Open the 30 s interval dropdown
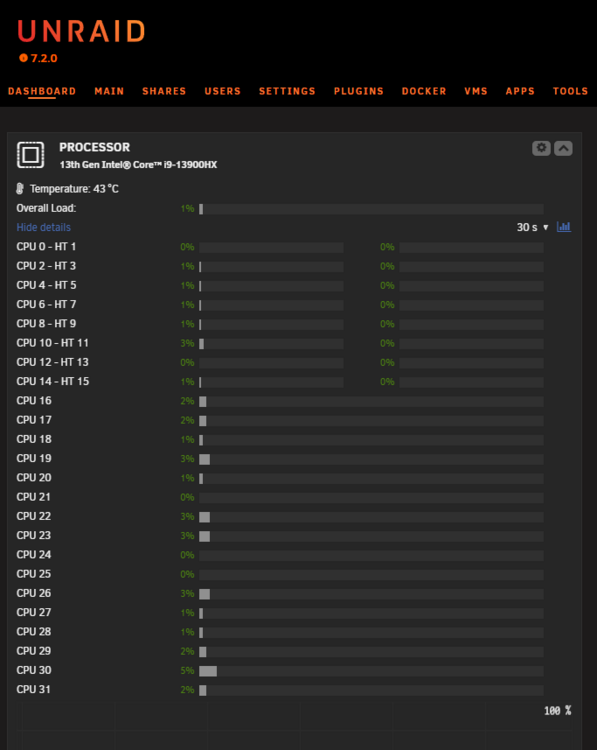 coord(532,227)
